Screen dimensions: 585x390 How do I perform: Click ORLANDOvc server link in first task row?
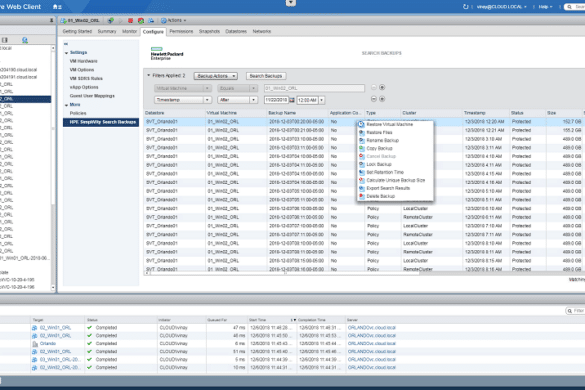pos(372,328)
